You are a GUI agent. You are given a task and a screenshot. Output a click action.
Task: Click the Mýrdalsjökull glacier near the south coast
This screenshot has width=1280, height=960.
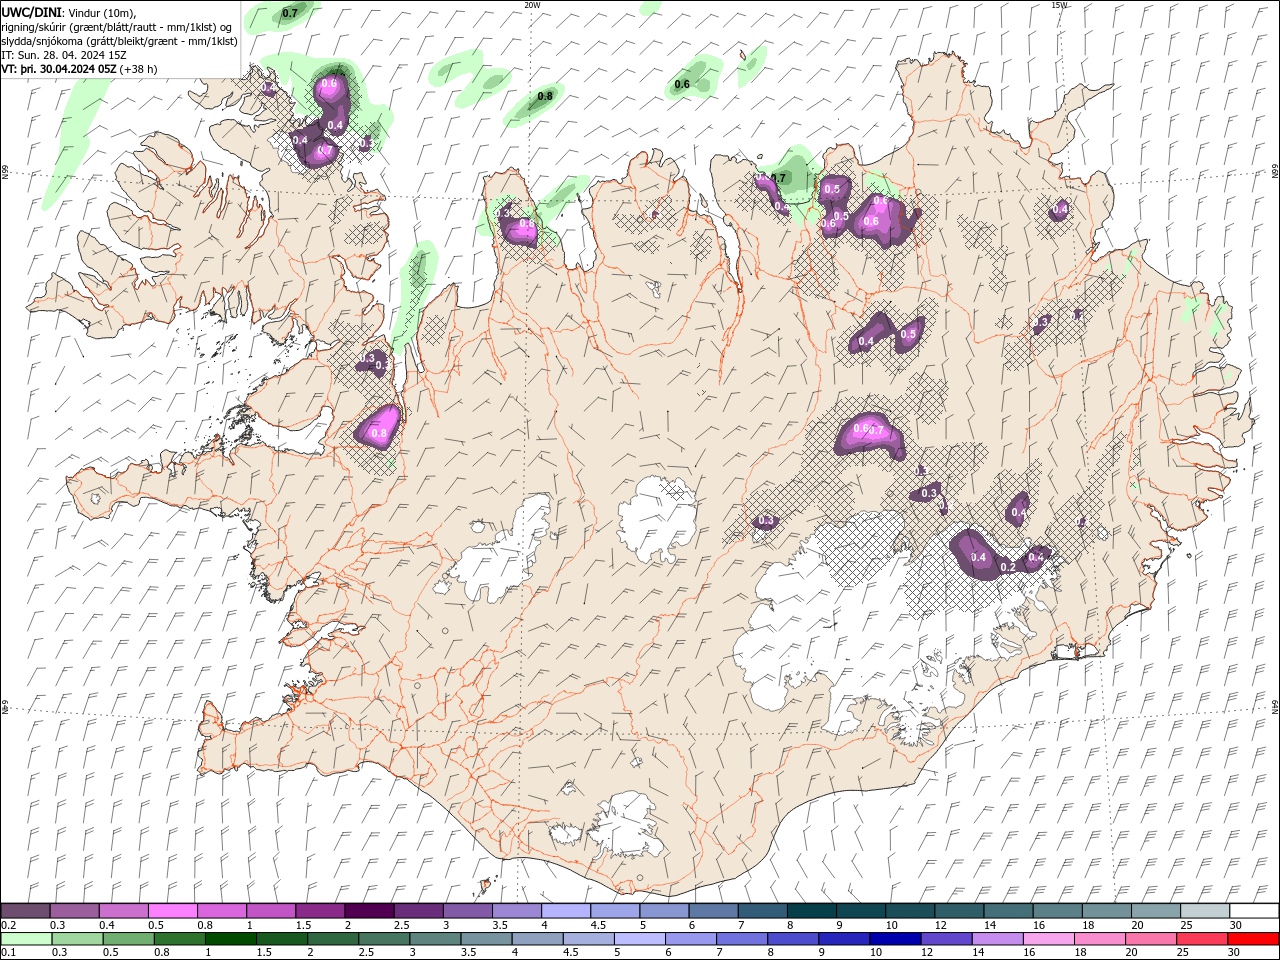(625, 825)
